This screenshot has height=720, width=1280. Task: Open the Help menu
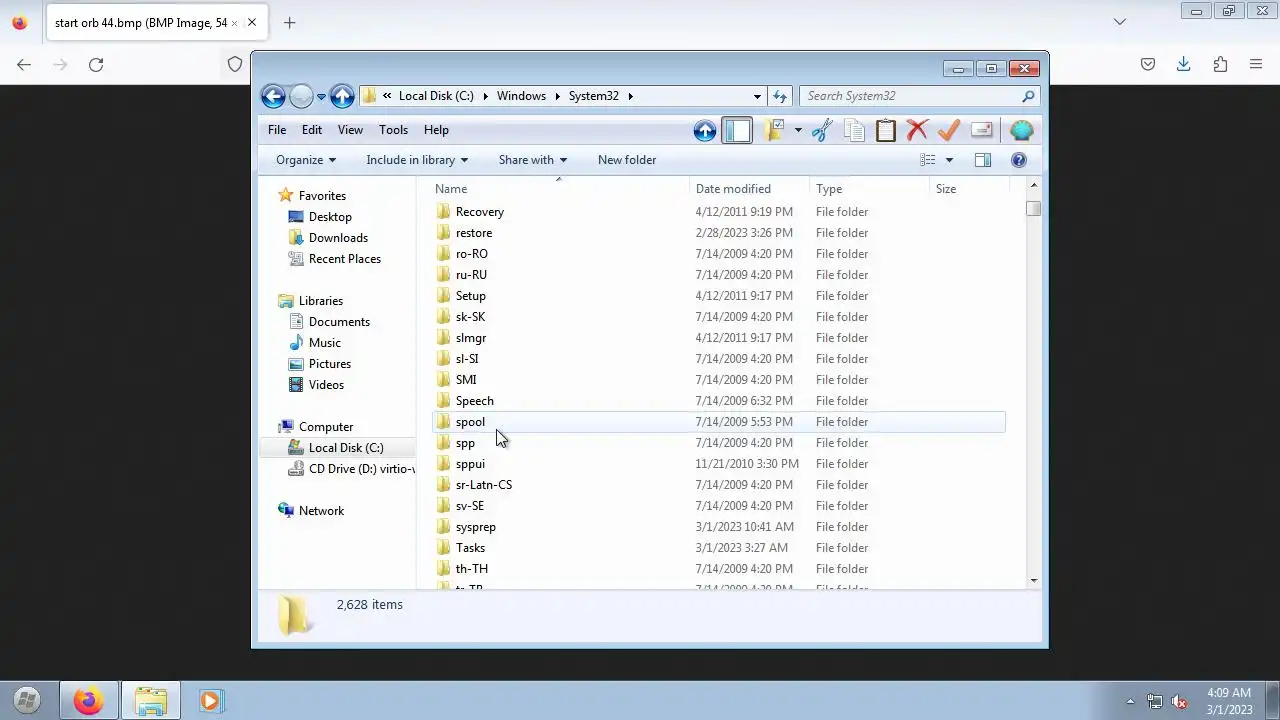coord(436,130)
